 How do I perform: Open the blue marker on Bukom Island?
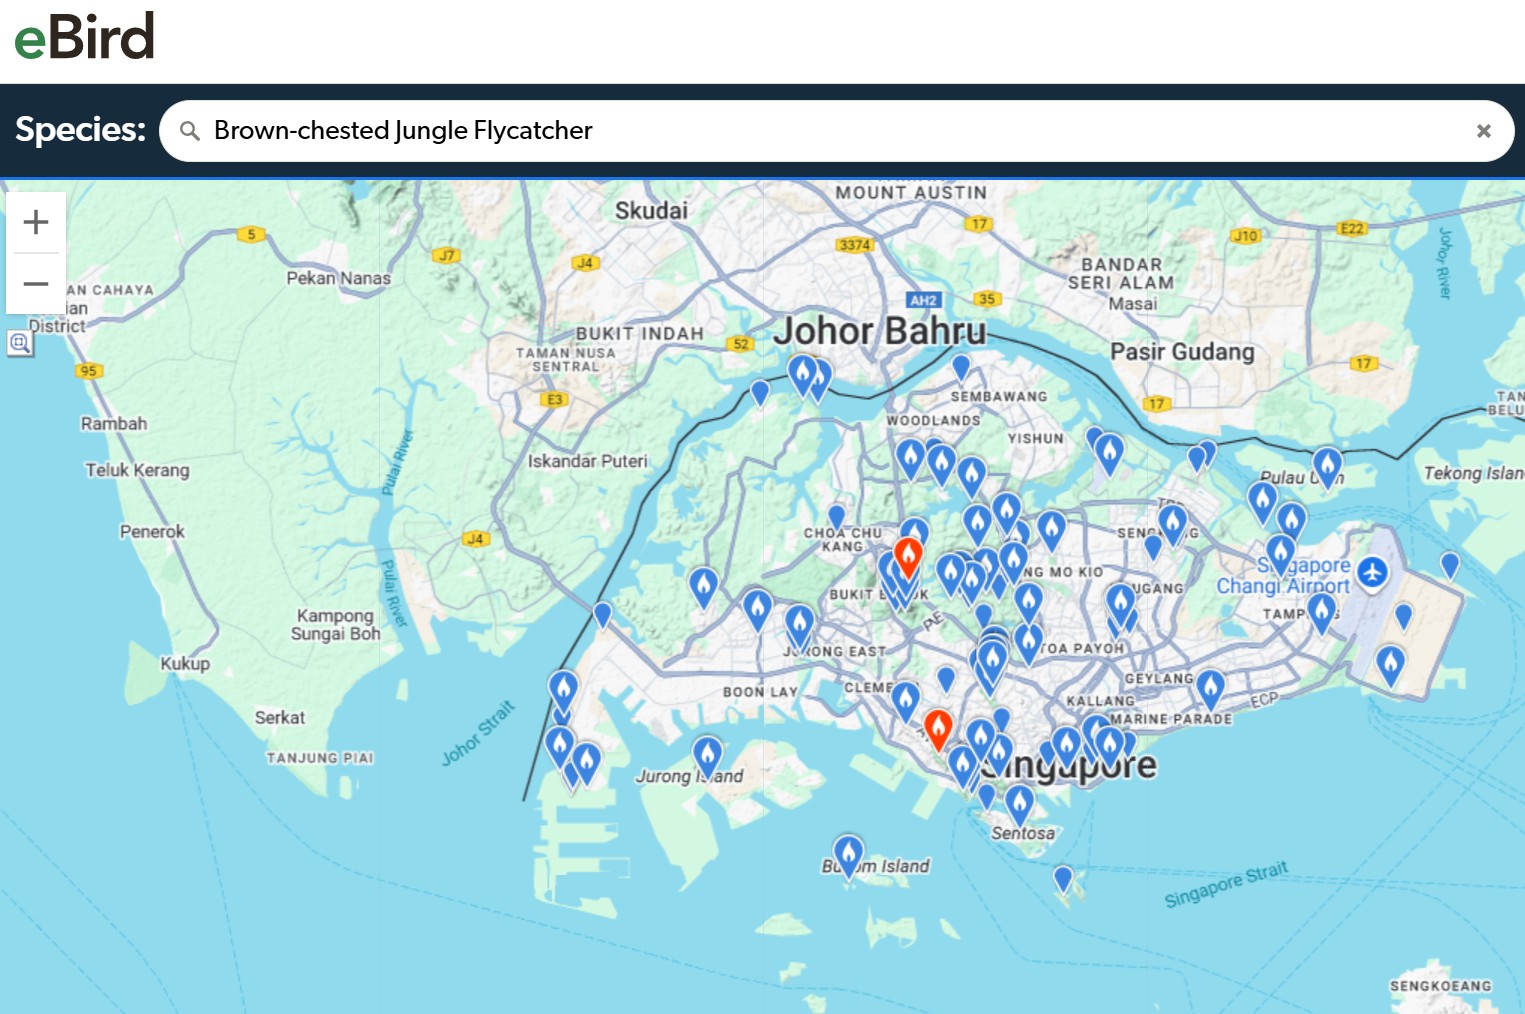(848, 853)
